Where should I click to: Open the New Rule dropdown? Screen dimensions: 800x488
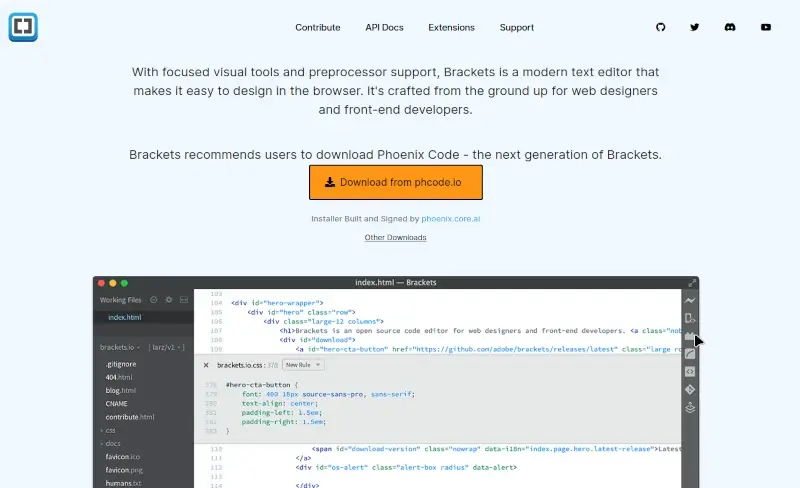click(x=303, y=365)
